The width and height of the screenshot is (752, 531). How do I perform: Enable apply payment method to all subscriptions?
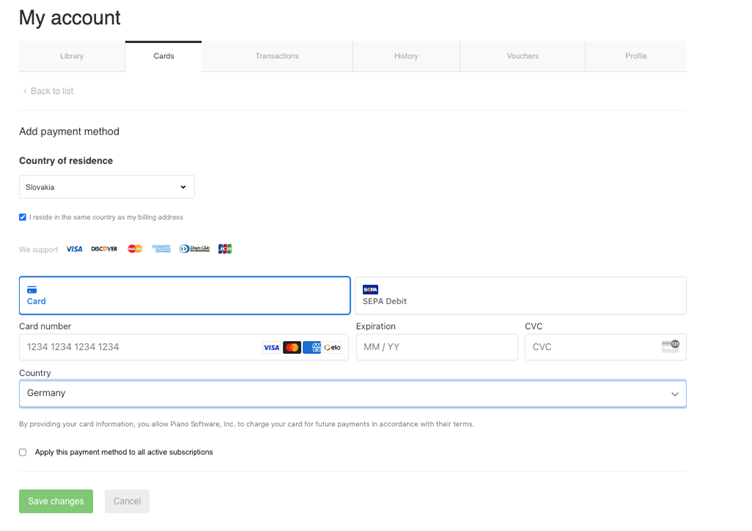pyautogui.click(x=23, y=452)
